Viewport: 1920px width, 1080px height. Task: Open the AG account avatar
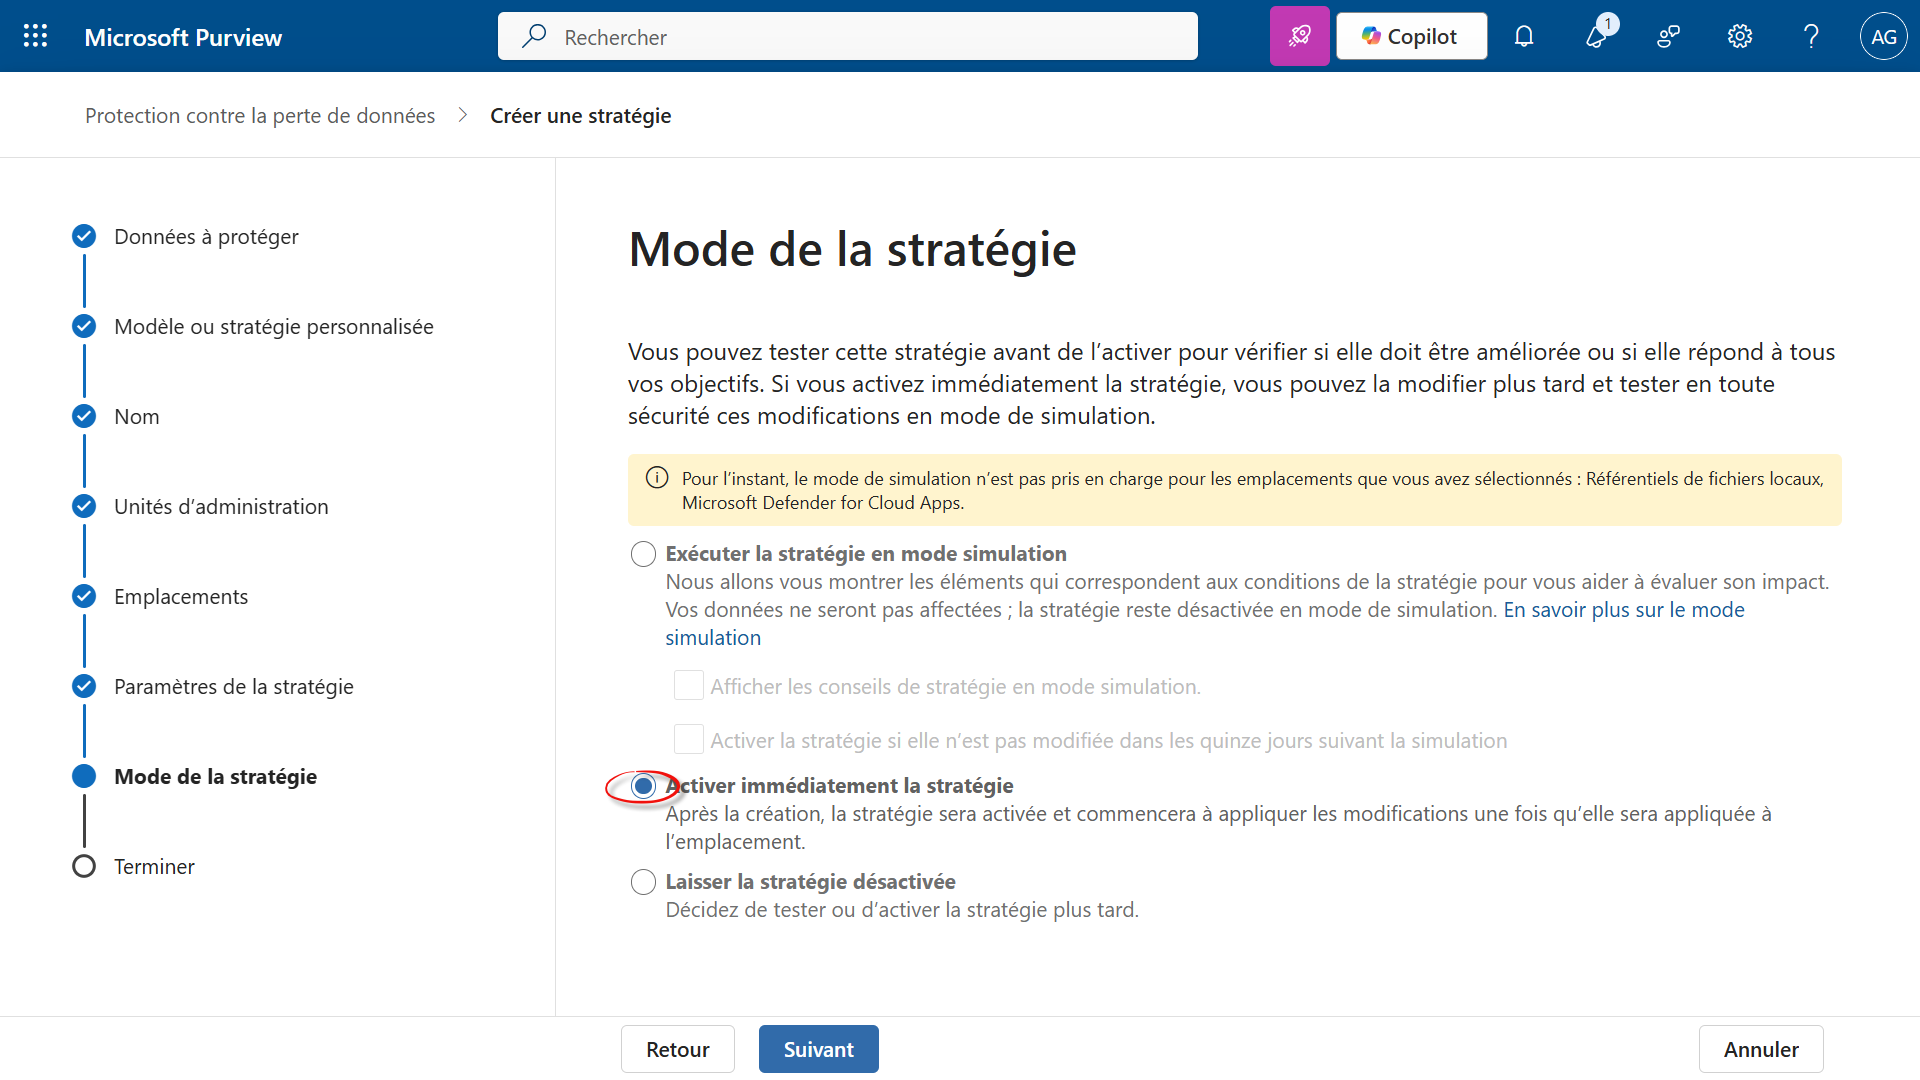(1883, 37)
